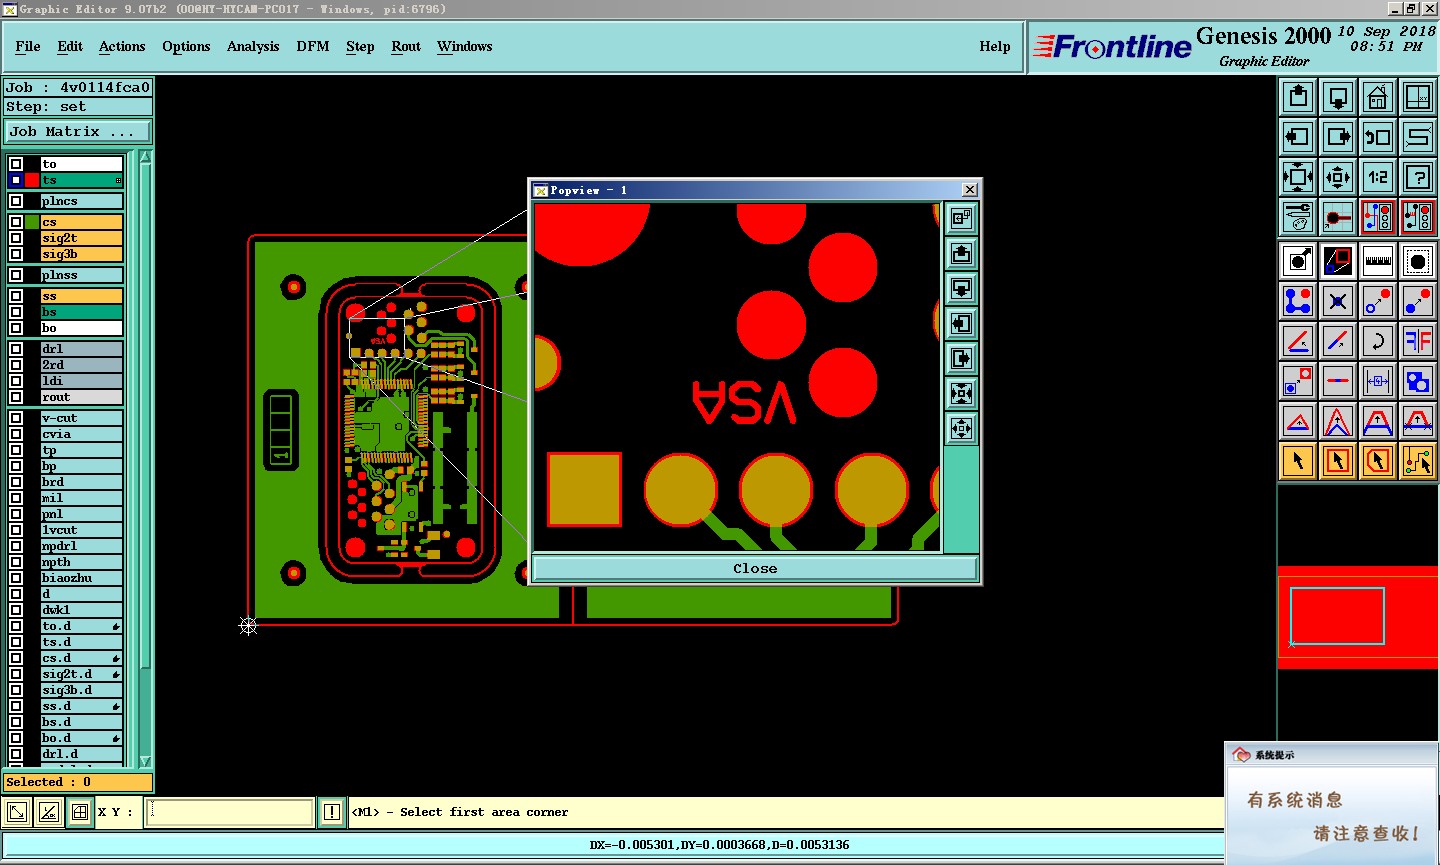The image size is (1440, 865).
Task: Toggle the 'sig2t' layer display checkbox
Action: point(16,238)
